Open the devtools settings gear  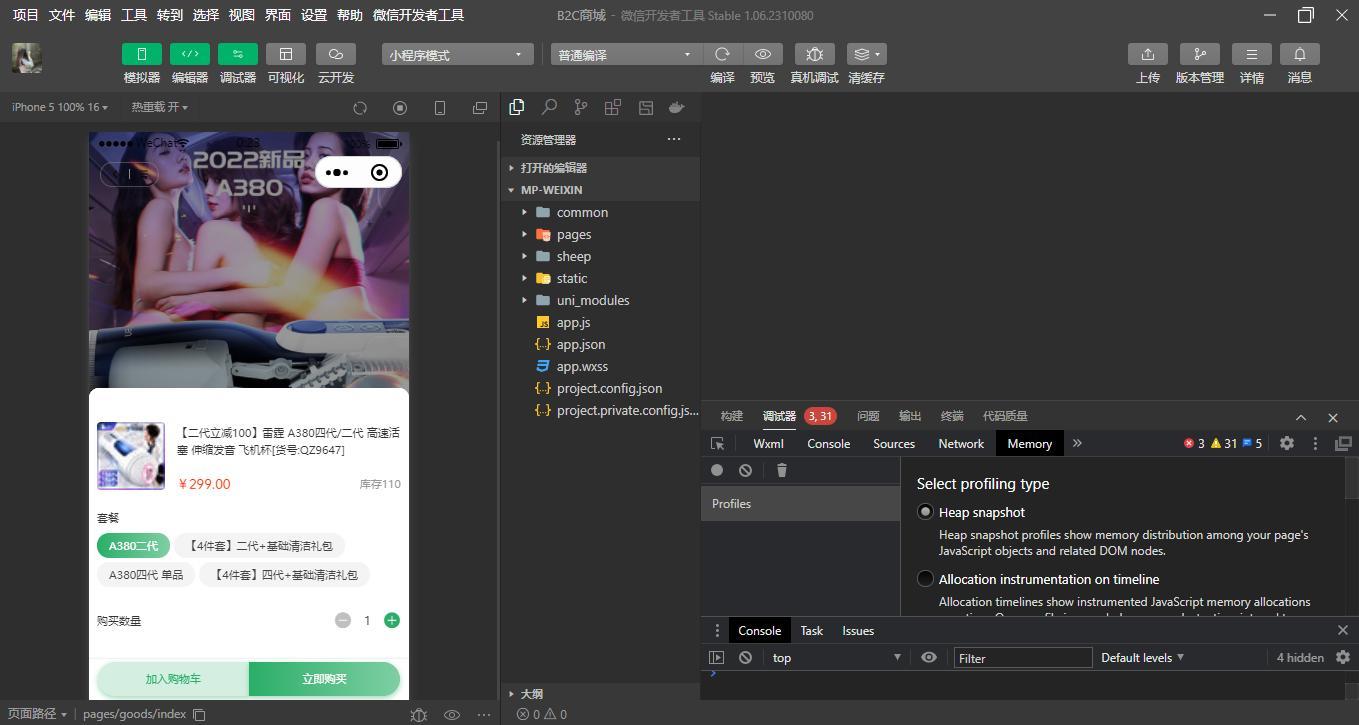coord(1287,443)
